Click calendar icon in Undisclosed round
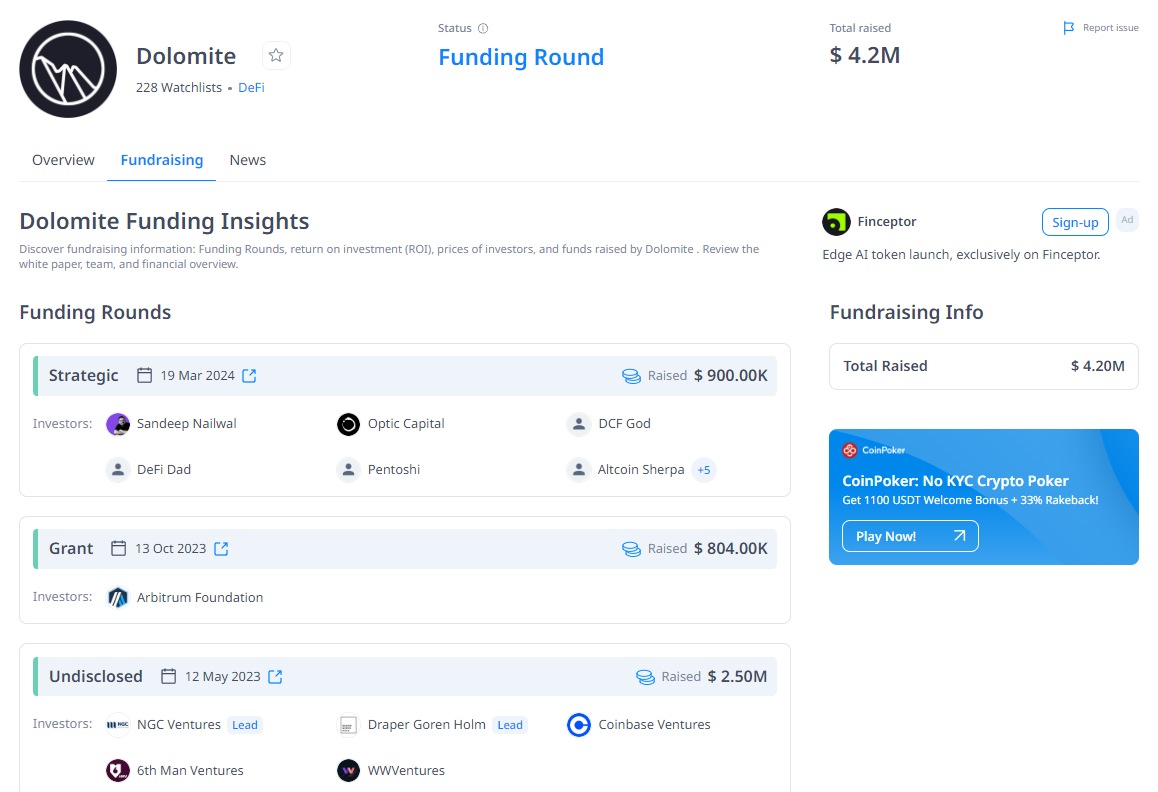1158x792 pixels. [x=168, y=676]
